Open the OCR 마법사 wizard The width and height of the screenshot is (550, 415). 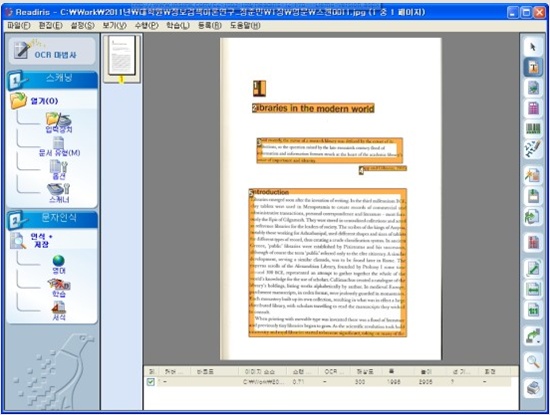pyautogui.click(x=52, y=51)
